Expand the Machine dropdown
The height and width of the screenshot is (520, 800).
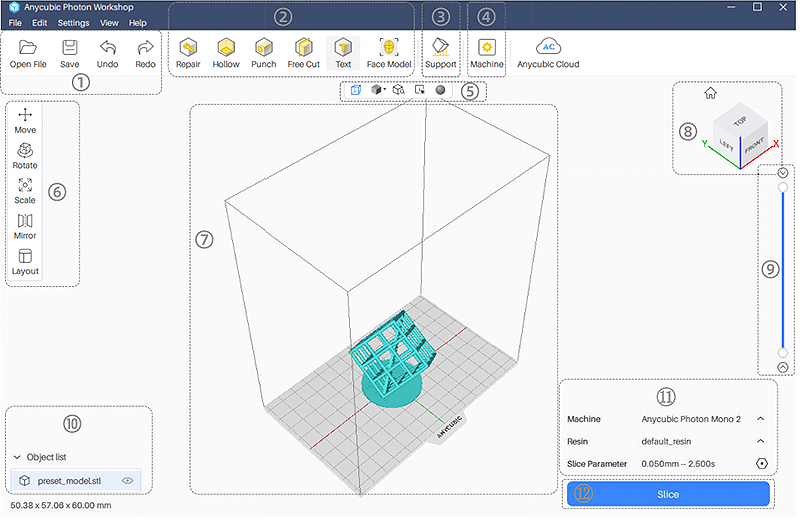click(761, 419)
